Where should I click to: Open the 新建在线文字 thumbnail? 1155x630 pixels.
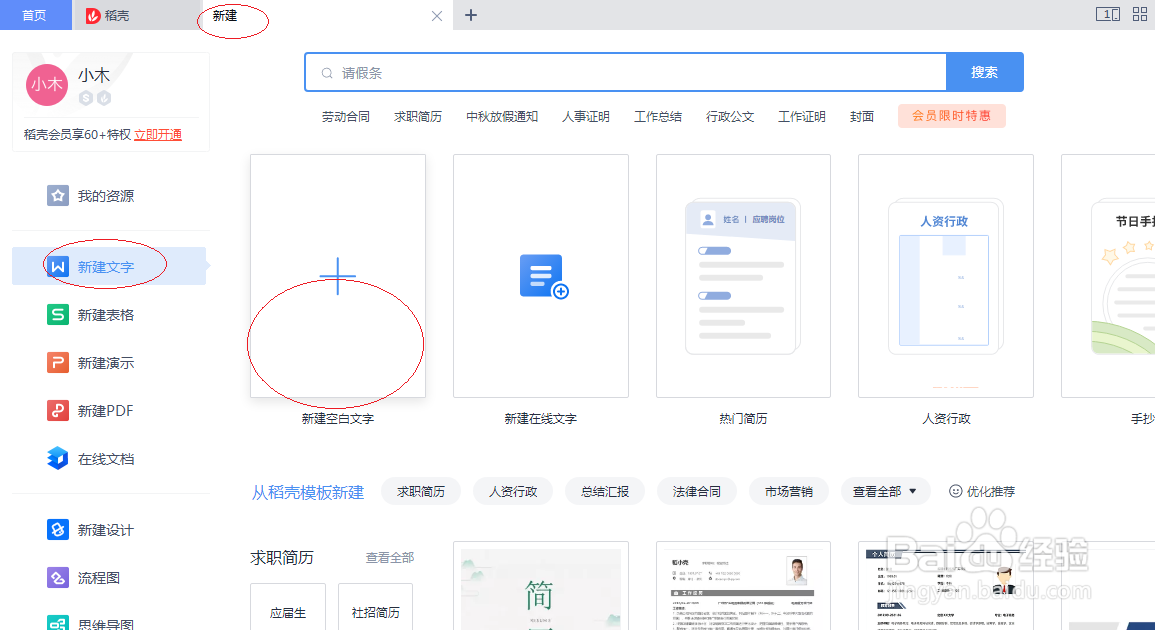pyautogui.click(x=541, y=276)
